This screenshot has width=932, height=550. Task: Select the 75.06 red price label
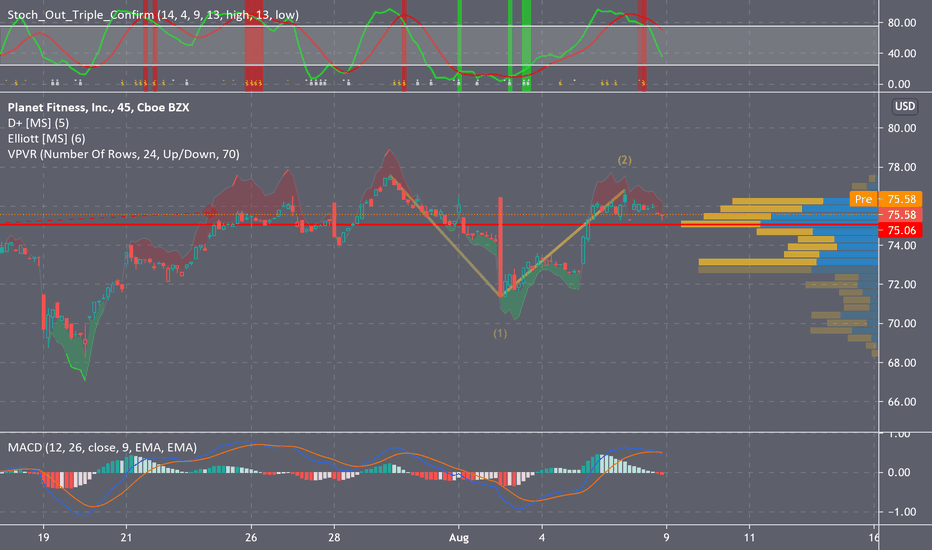(x=901, y=231)
